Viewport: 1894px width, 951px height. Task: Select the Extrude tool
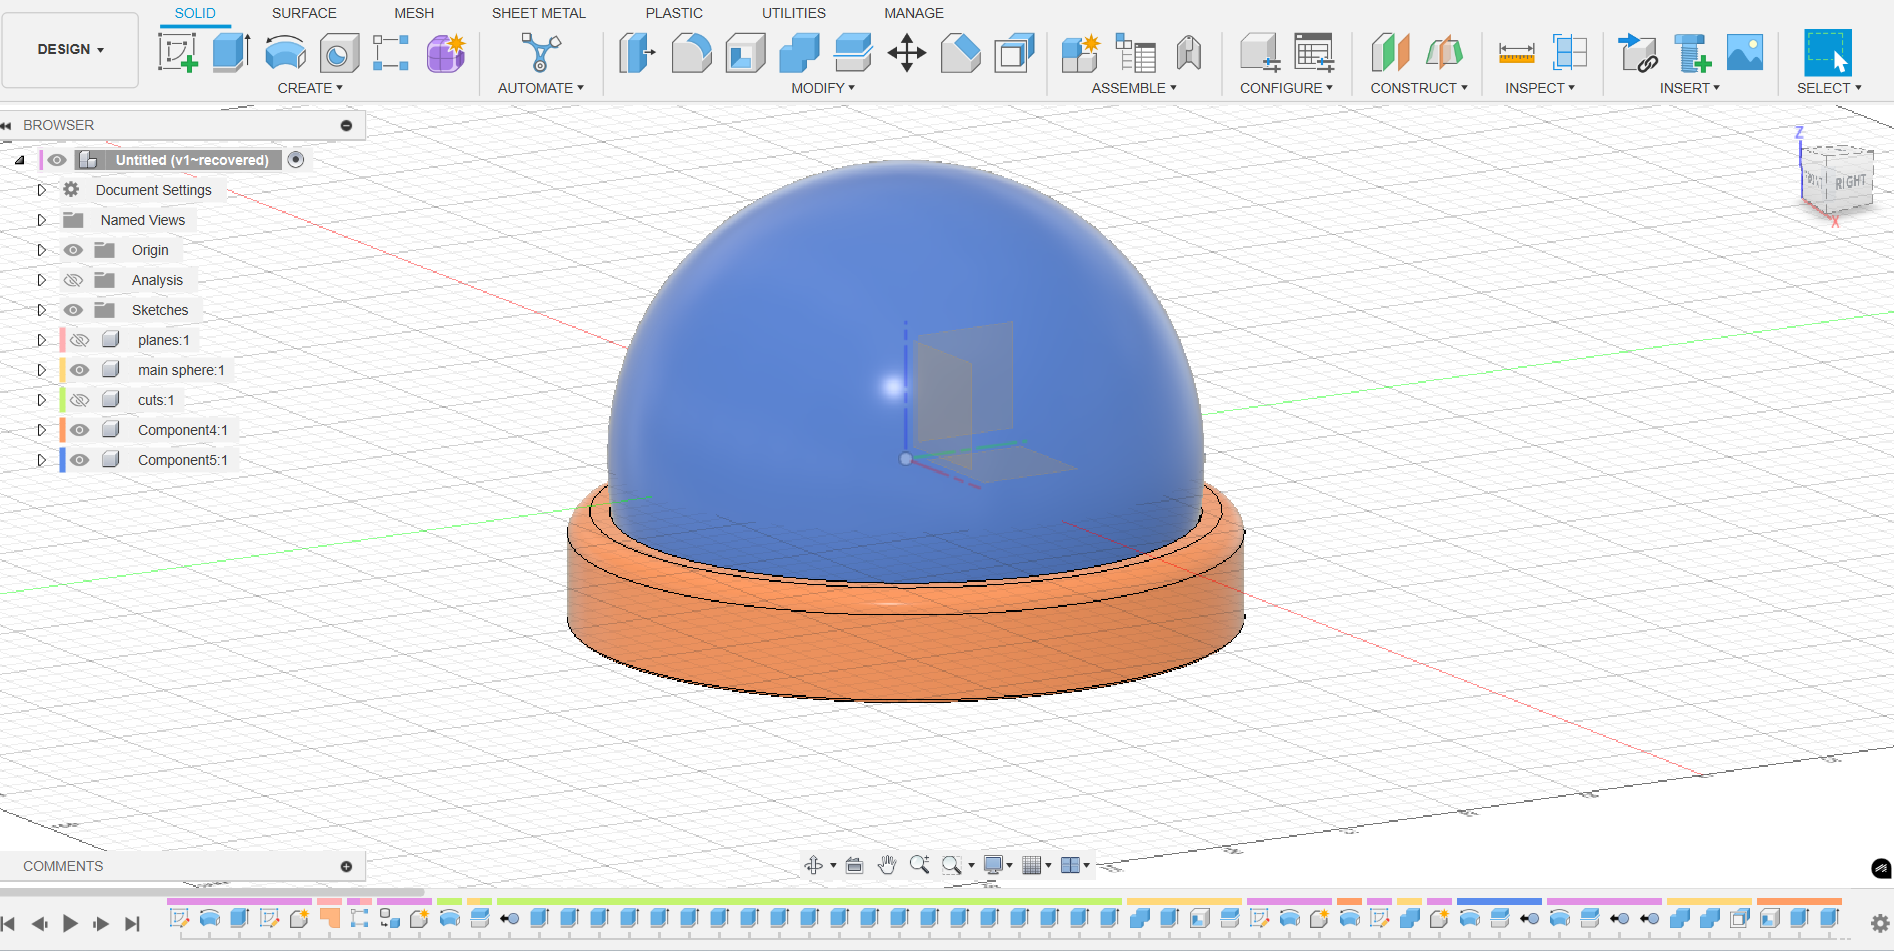231,52
